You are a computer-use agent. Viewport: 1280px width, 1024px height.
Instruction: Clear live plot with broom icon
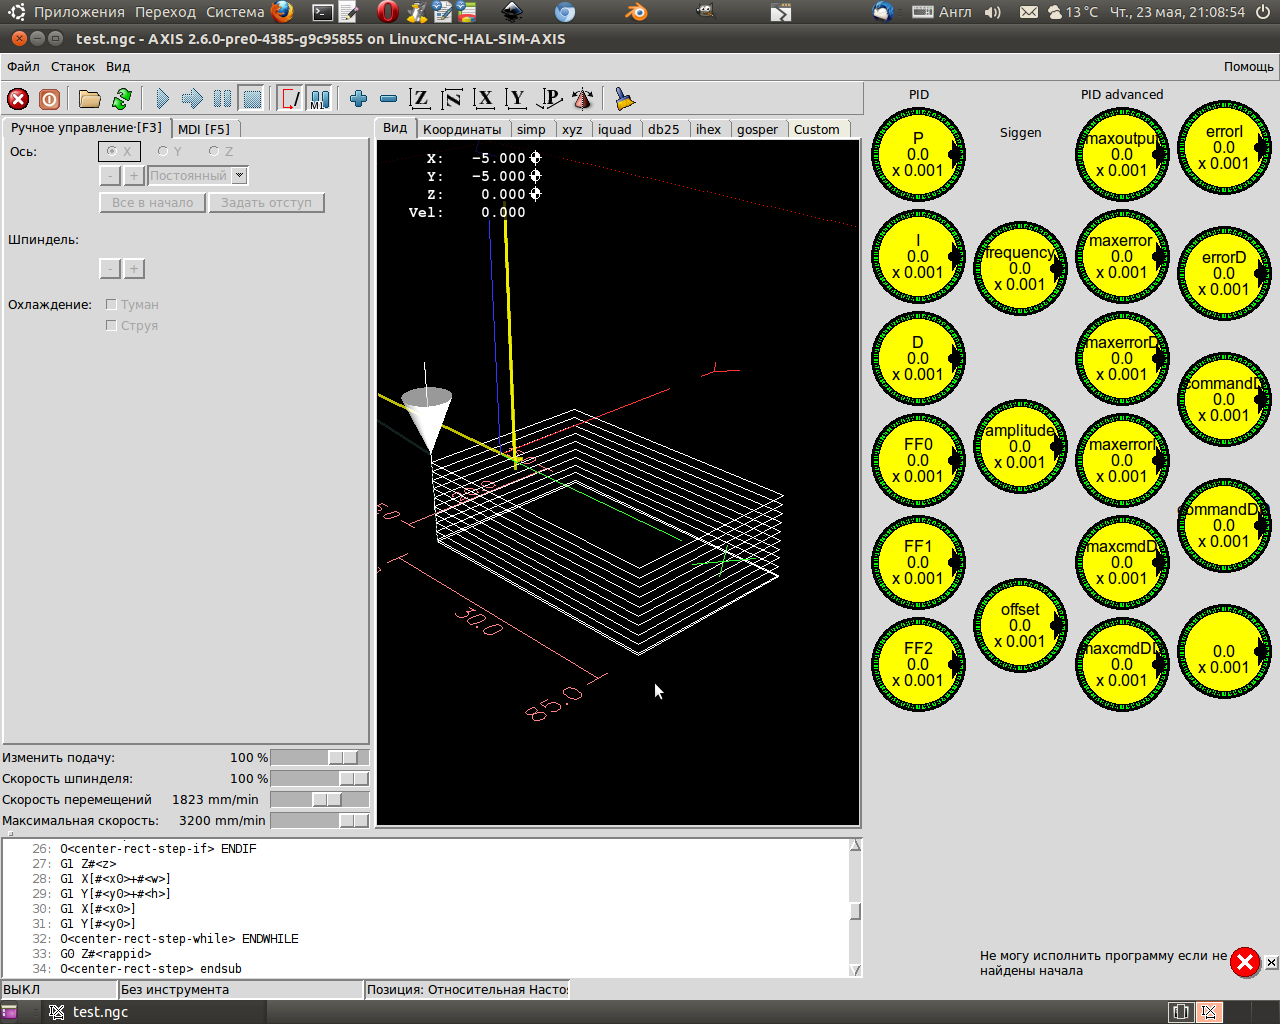coord(625,99)
